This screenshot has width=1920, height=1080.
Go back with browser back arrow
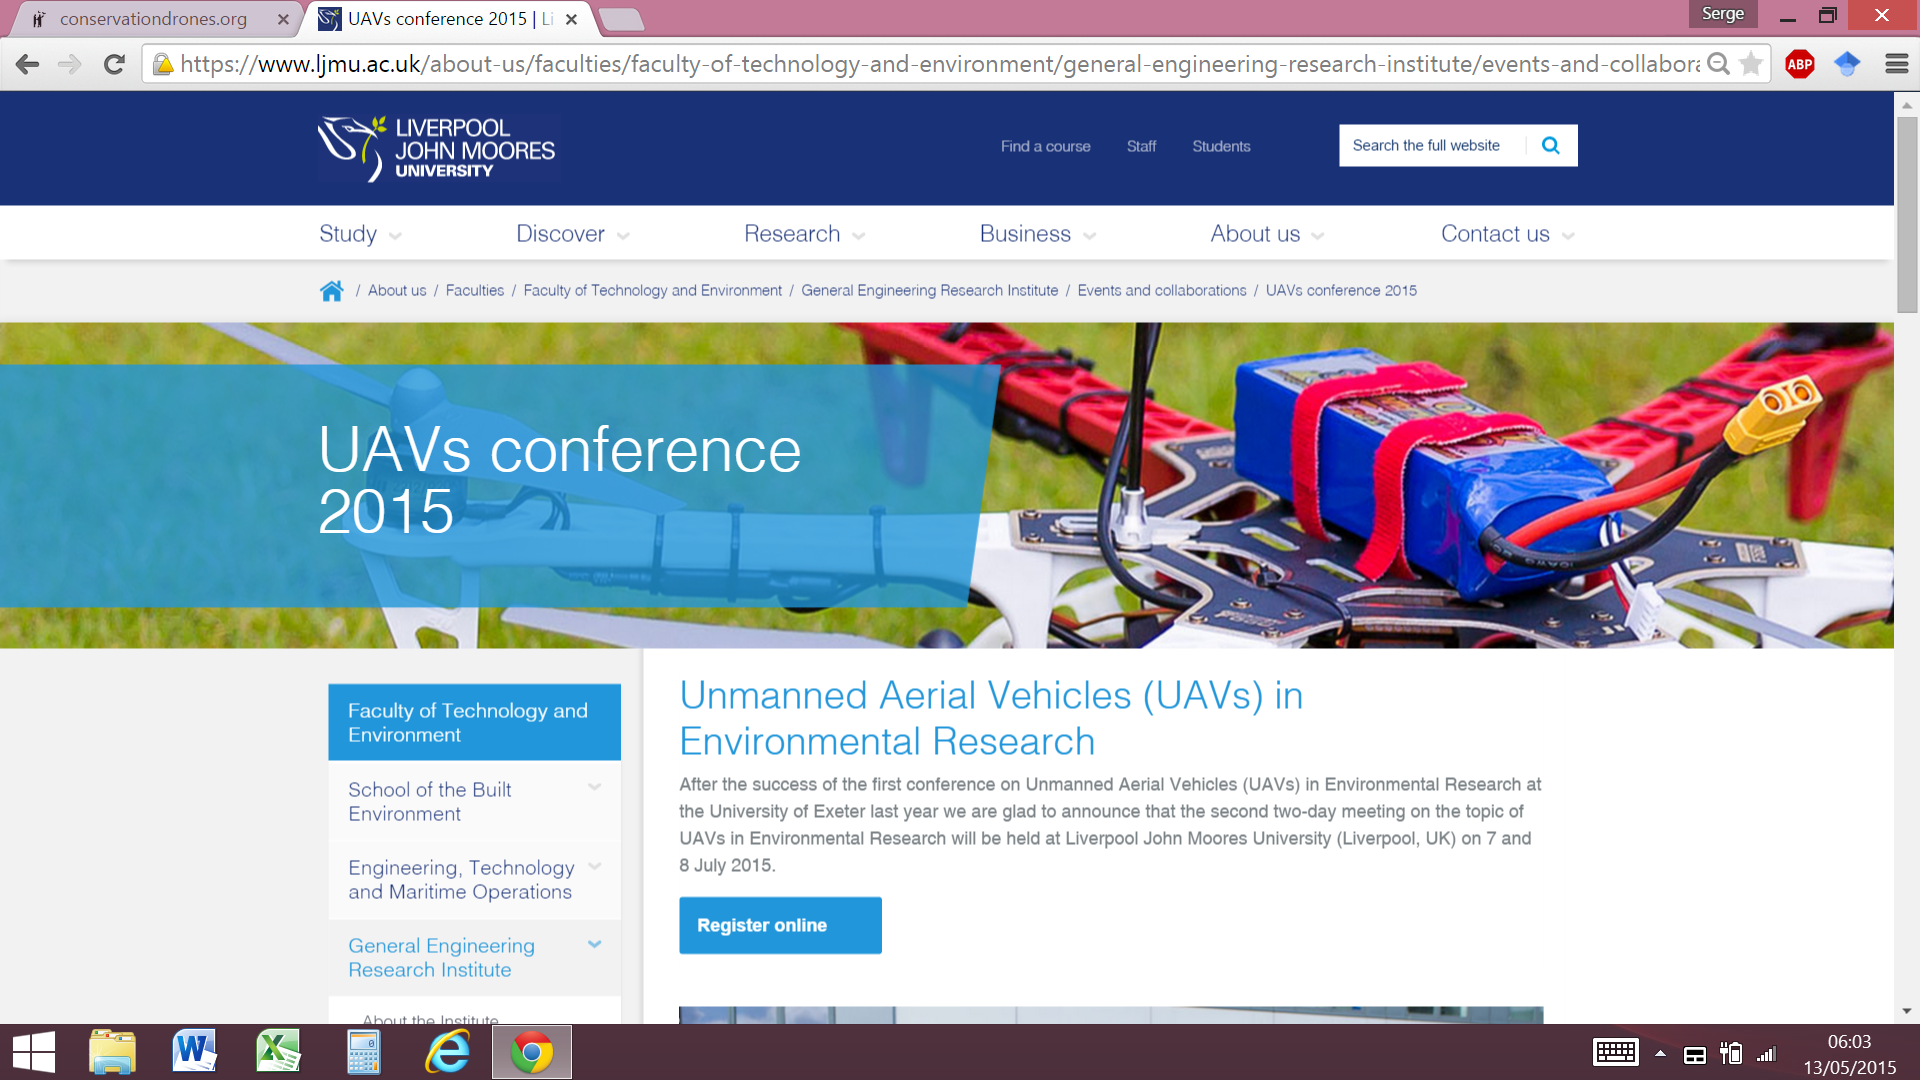27,65
